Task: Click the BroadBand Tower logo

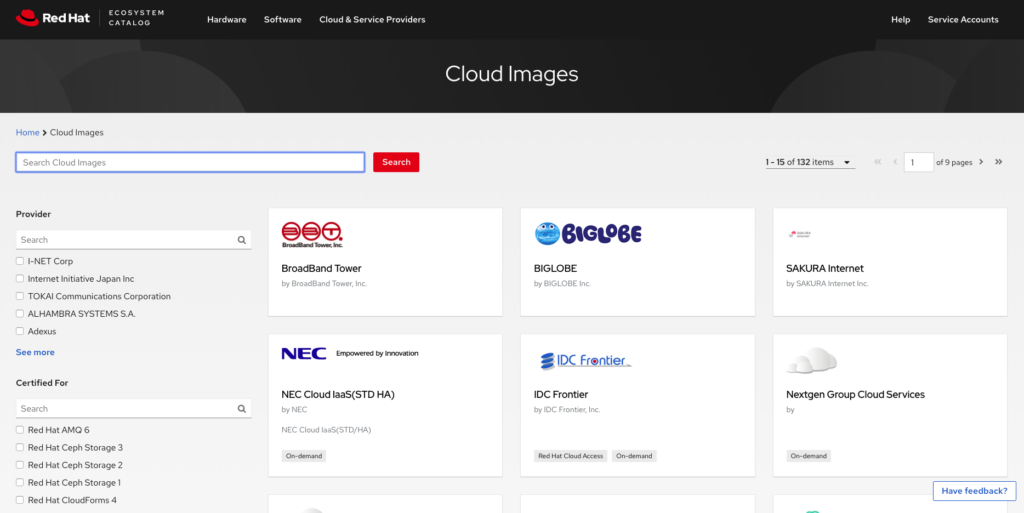Action: click(312, 235)
